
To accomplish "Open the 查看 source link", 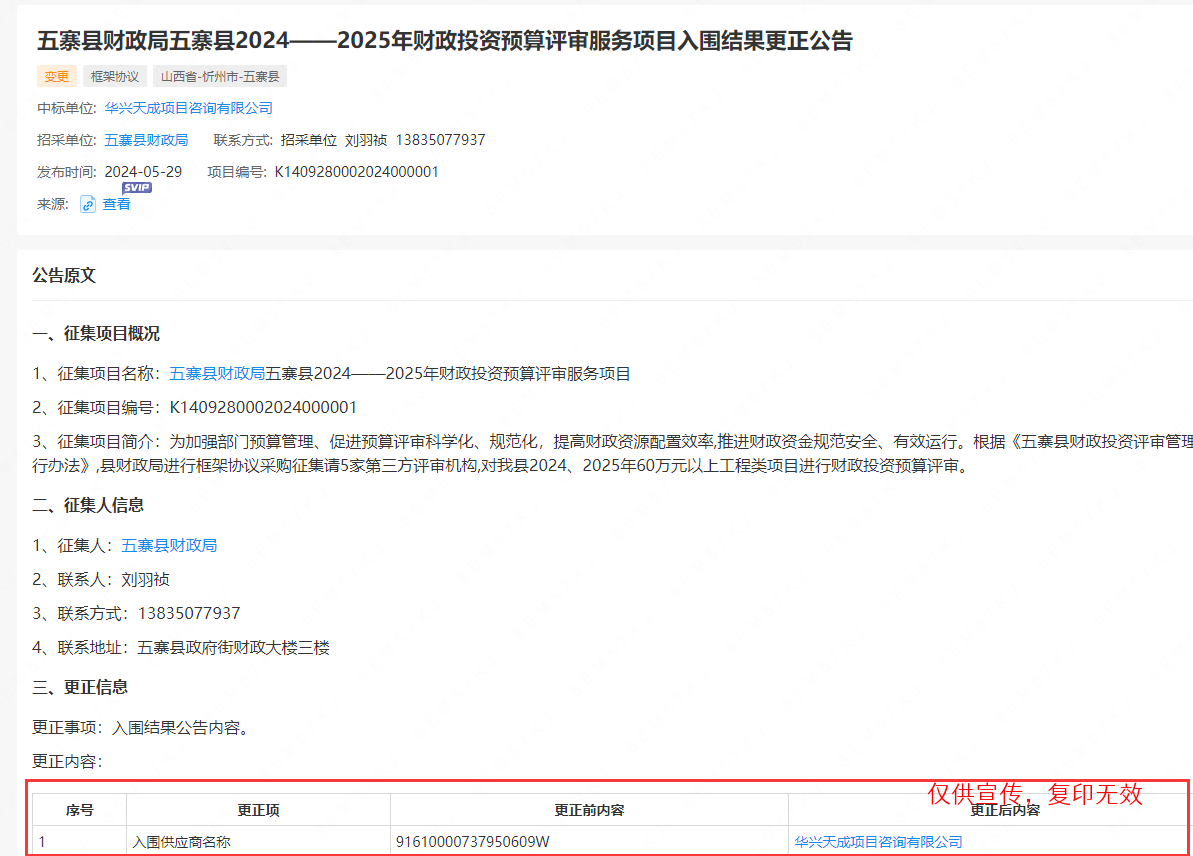I will [x=116, y=204].
